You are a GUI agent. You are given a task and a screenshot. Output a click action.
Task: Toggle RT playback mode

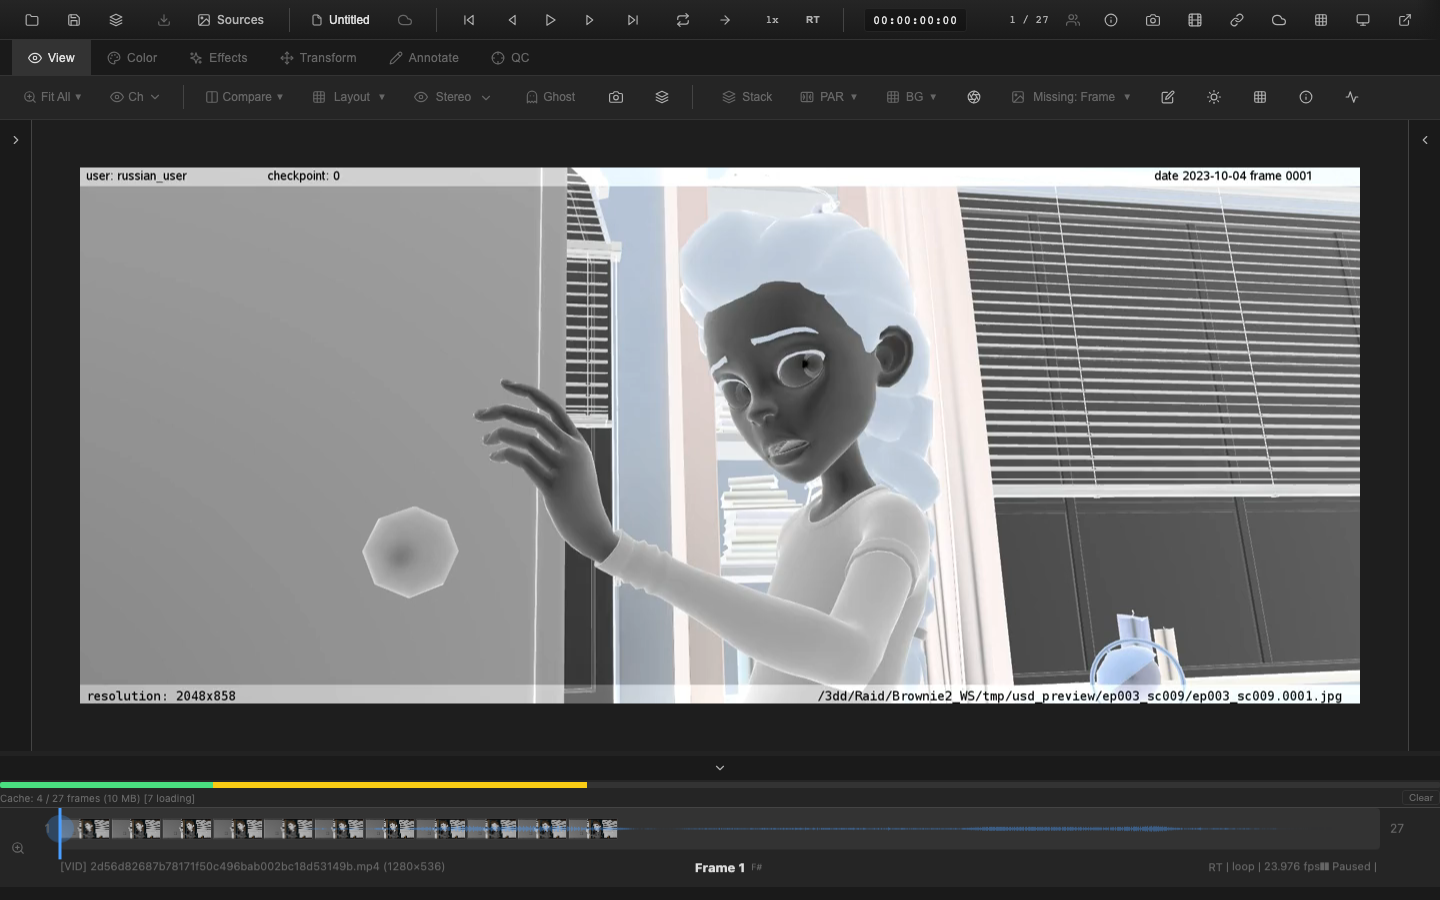pos(813,20)
